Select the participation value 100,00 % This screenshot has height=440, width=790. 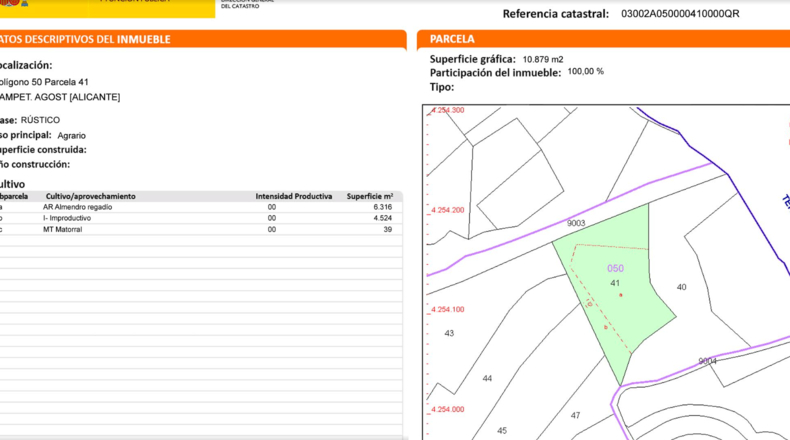[x=585, y=72]
